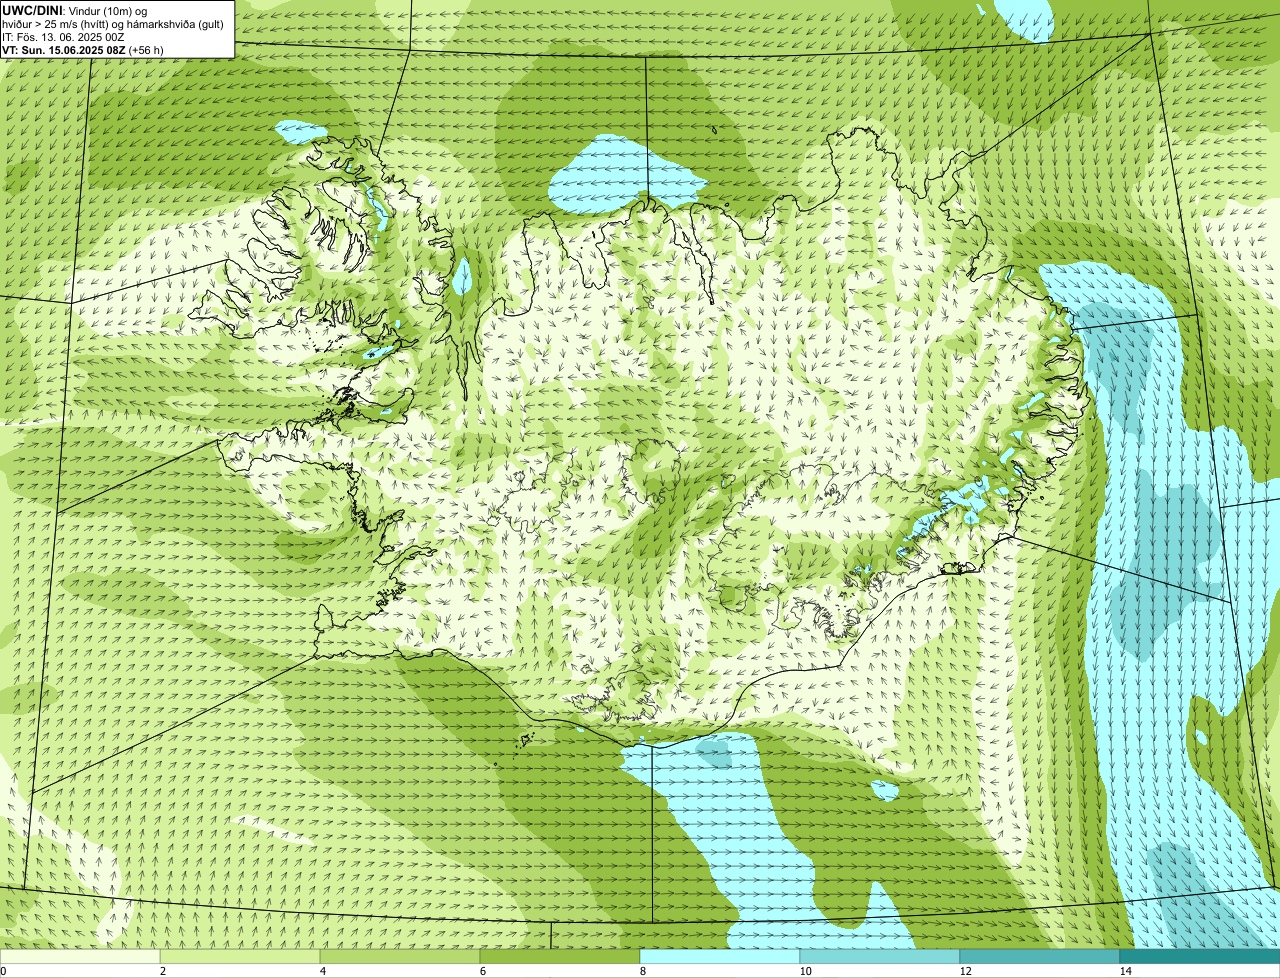1280x978 pixels.
Task: Click the 10–12 m/s teal legend swatch
Action: pos(880,956)
